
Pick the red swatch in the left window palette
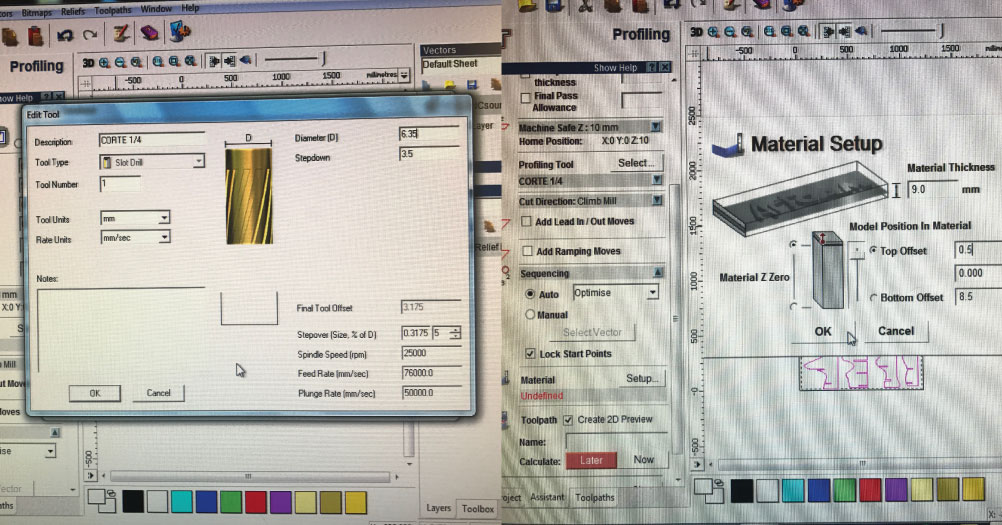(256, 503)
